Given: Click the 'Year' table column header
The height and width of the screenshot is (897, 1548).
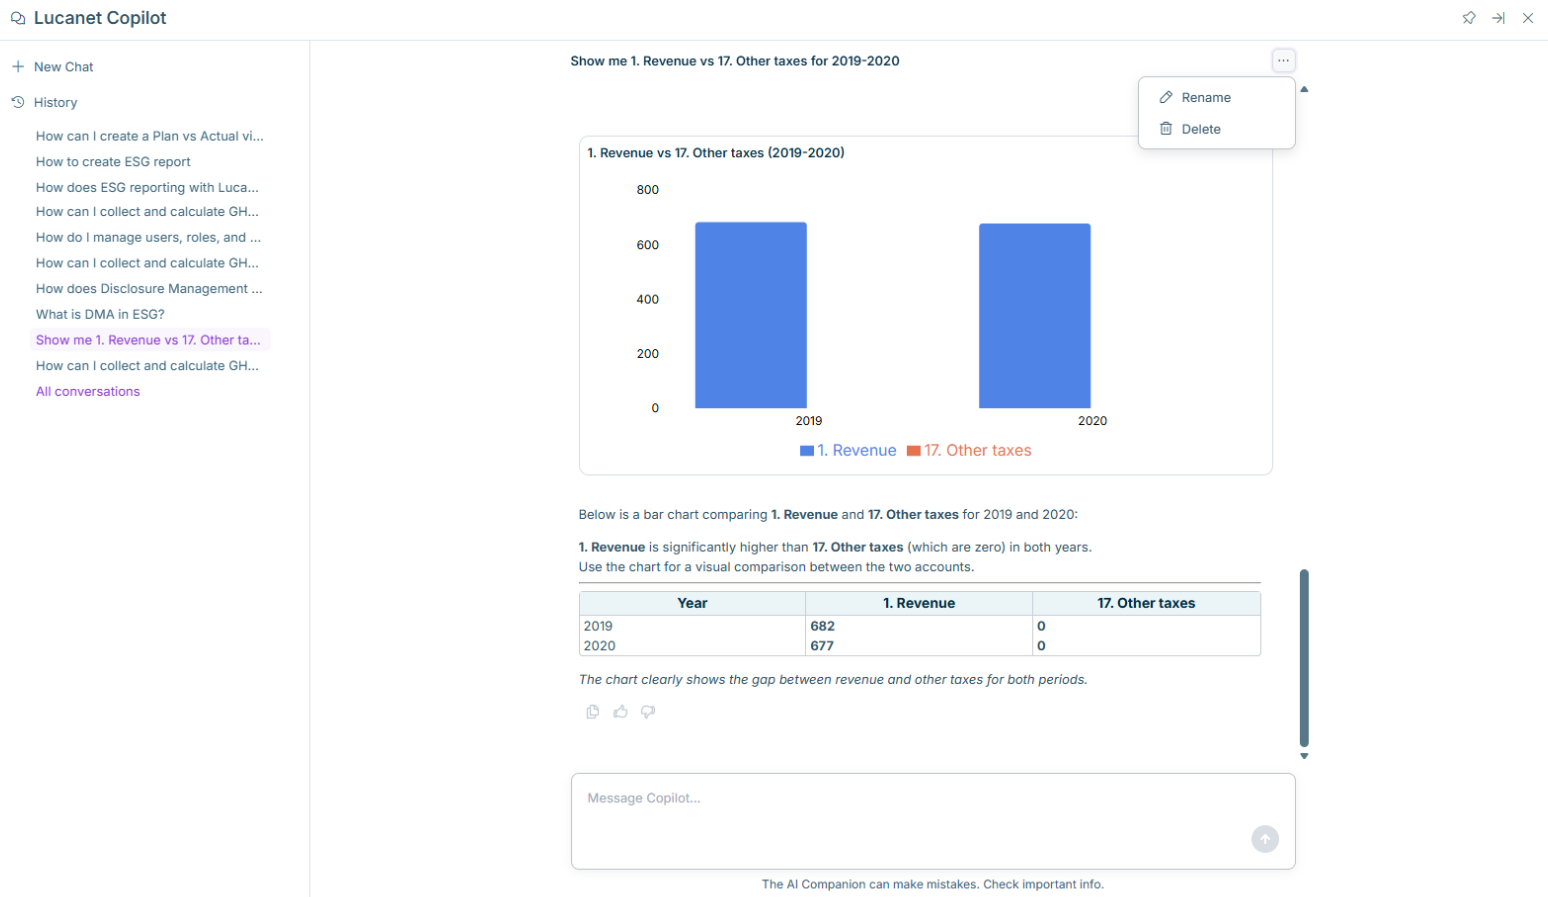Looking at the screenshot, I should 692,603.
